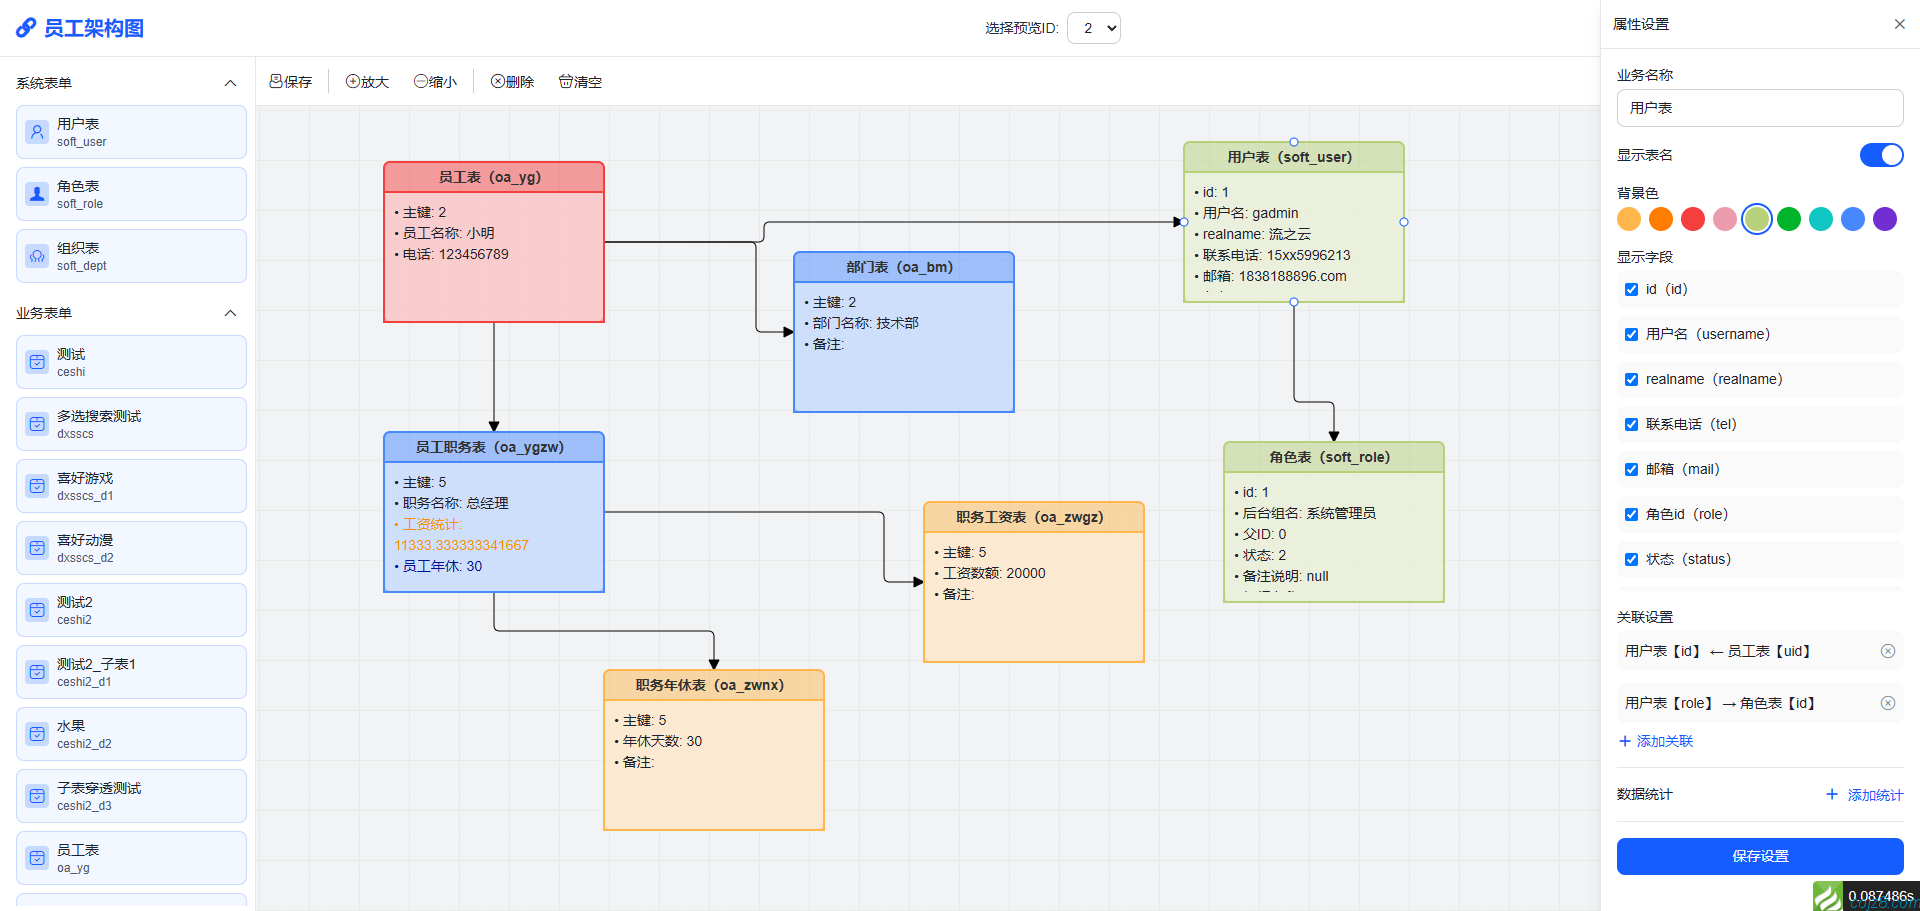The height and width of the screenshot is (911, 1920).
Task: Uncheck the 用户名 (username) field checkbox
Action: pyautogui.click(x=1631, y=334)
